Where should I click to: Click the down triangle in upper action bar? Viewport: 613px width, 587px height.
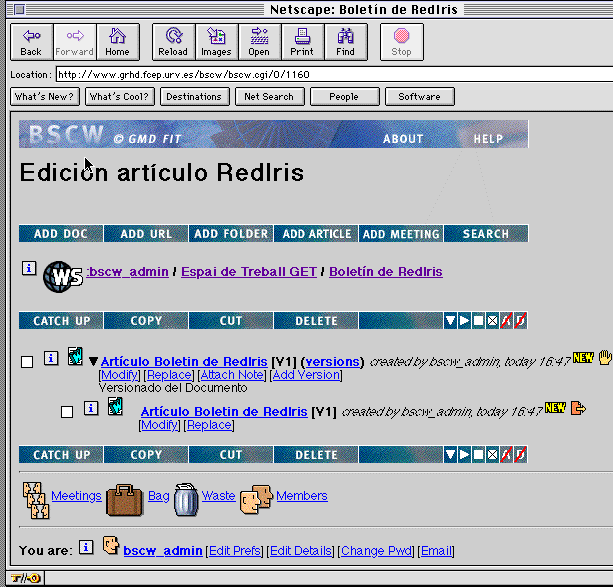(451, 320)
